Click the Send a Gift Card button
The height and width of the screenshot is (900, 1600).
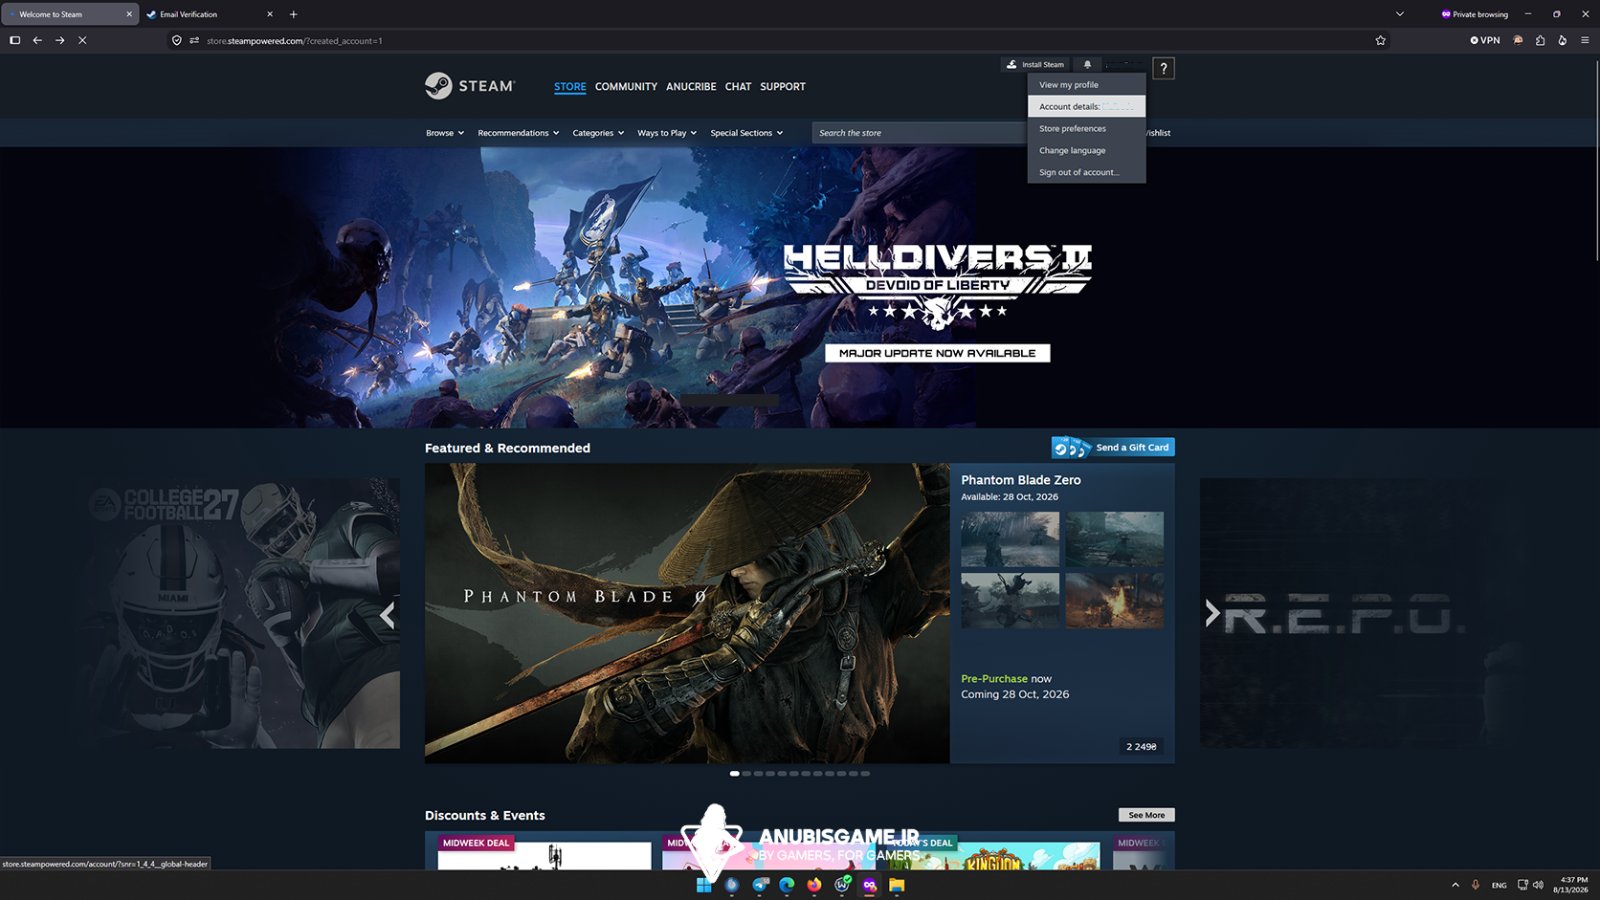coord(1113,447)
